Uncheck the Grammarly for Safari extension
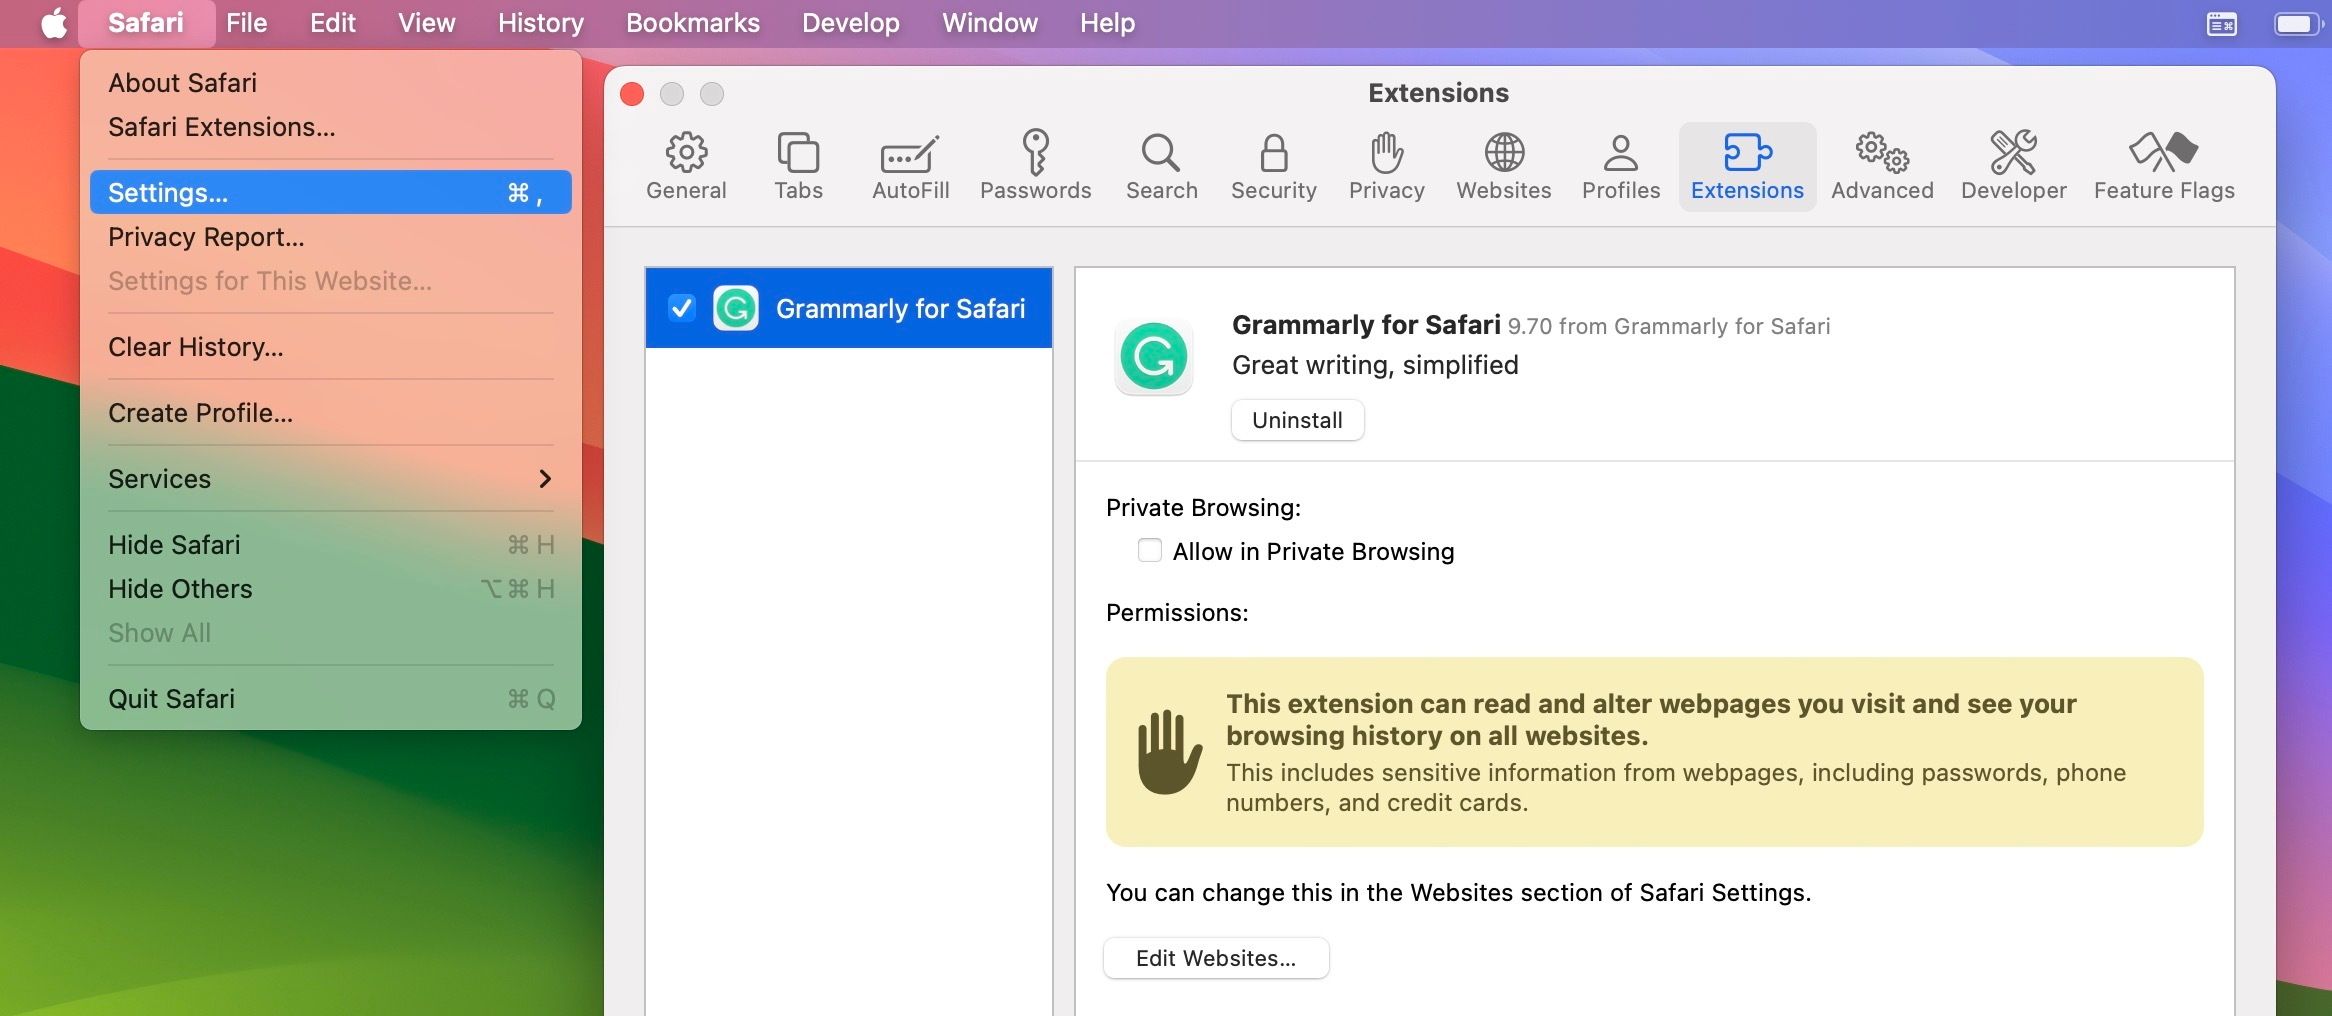The height and width of the screenshot is (1016, 2332). [x=682, y=309]
